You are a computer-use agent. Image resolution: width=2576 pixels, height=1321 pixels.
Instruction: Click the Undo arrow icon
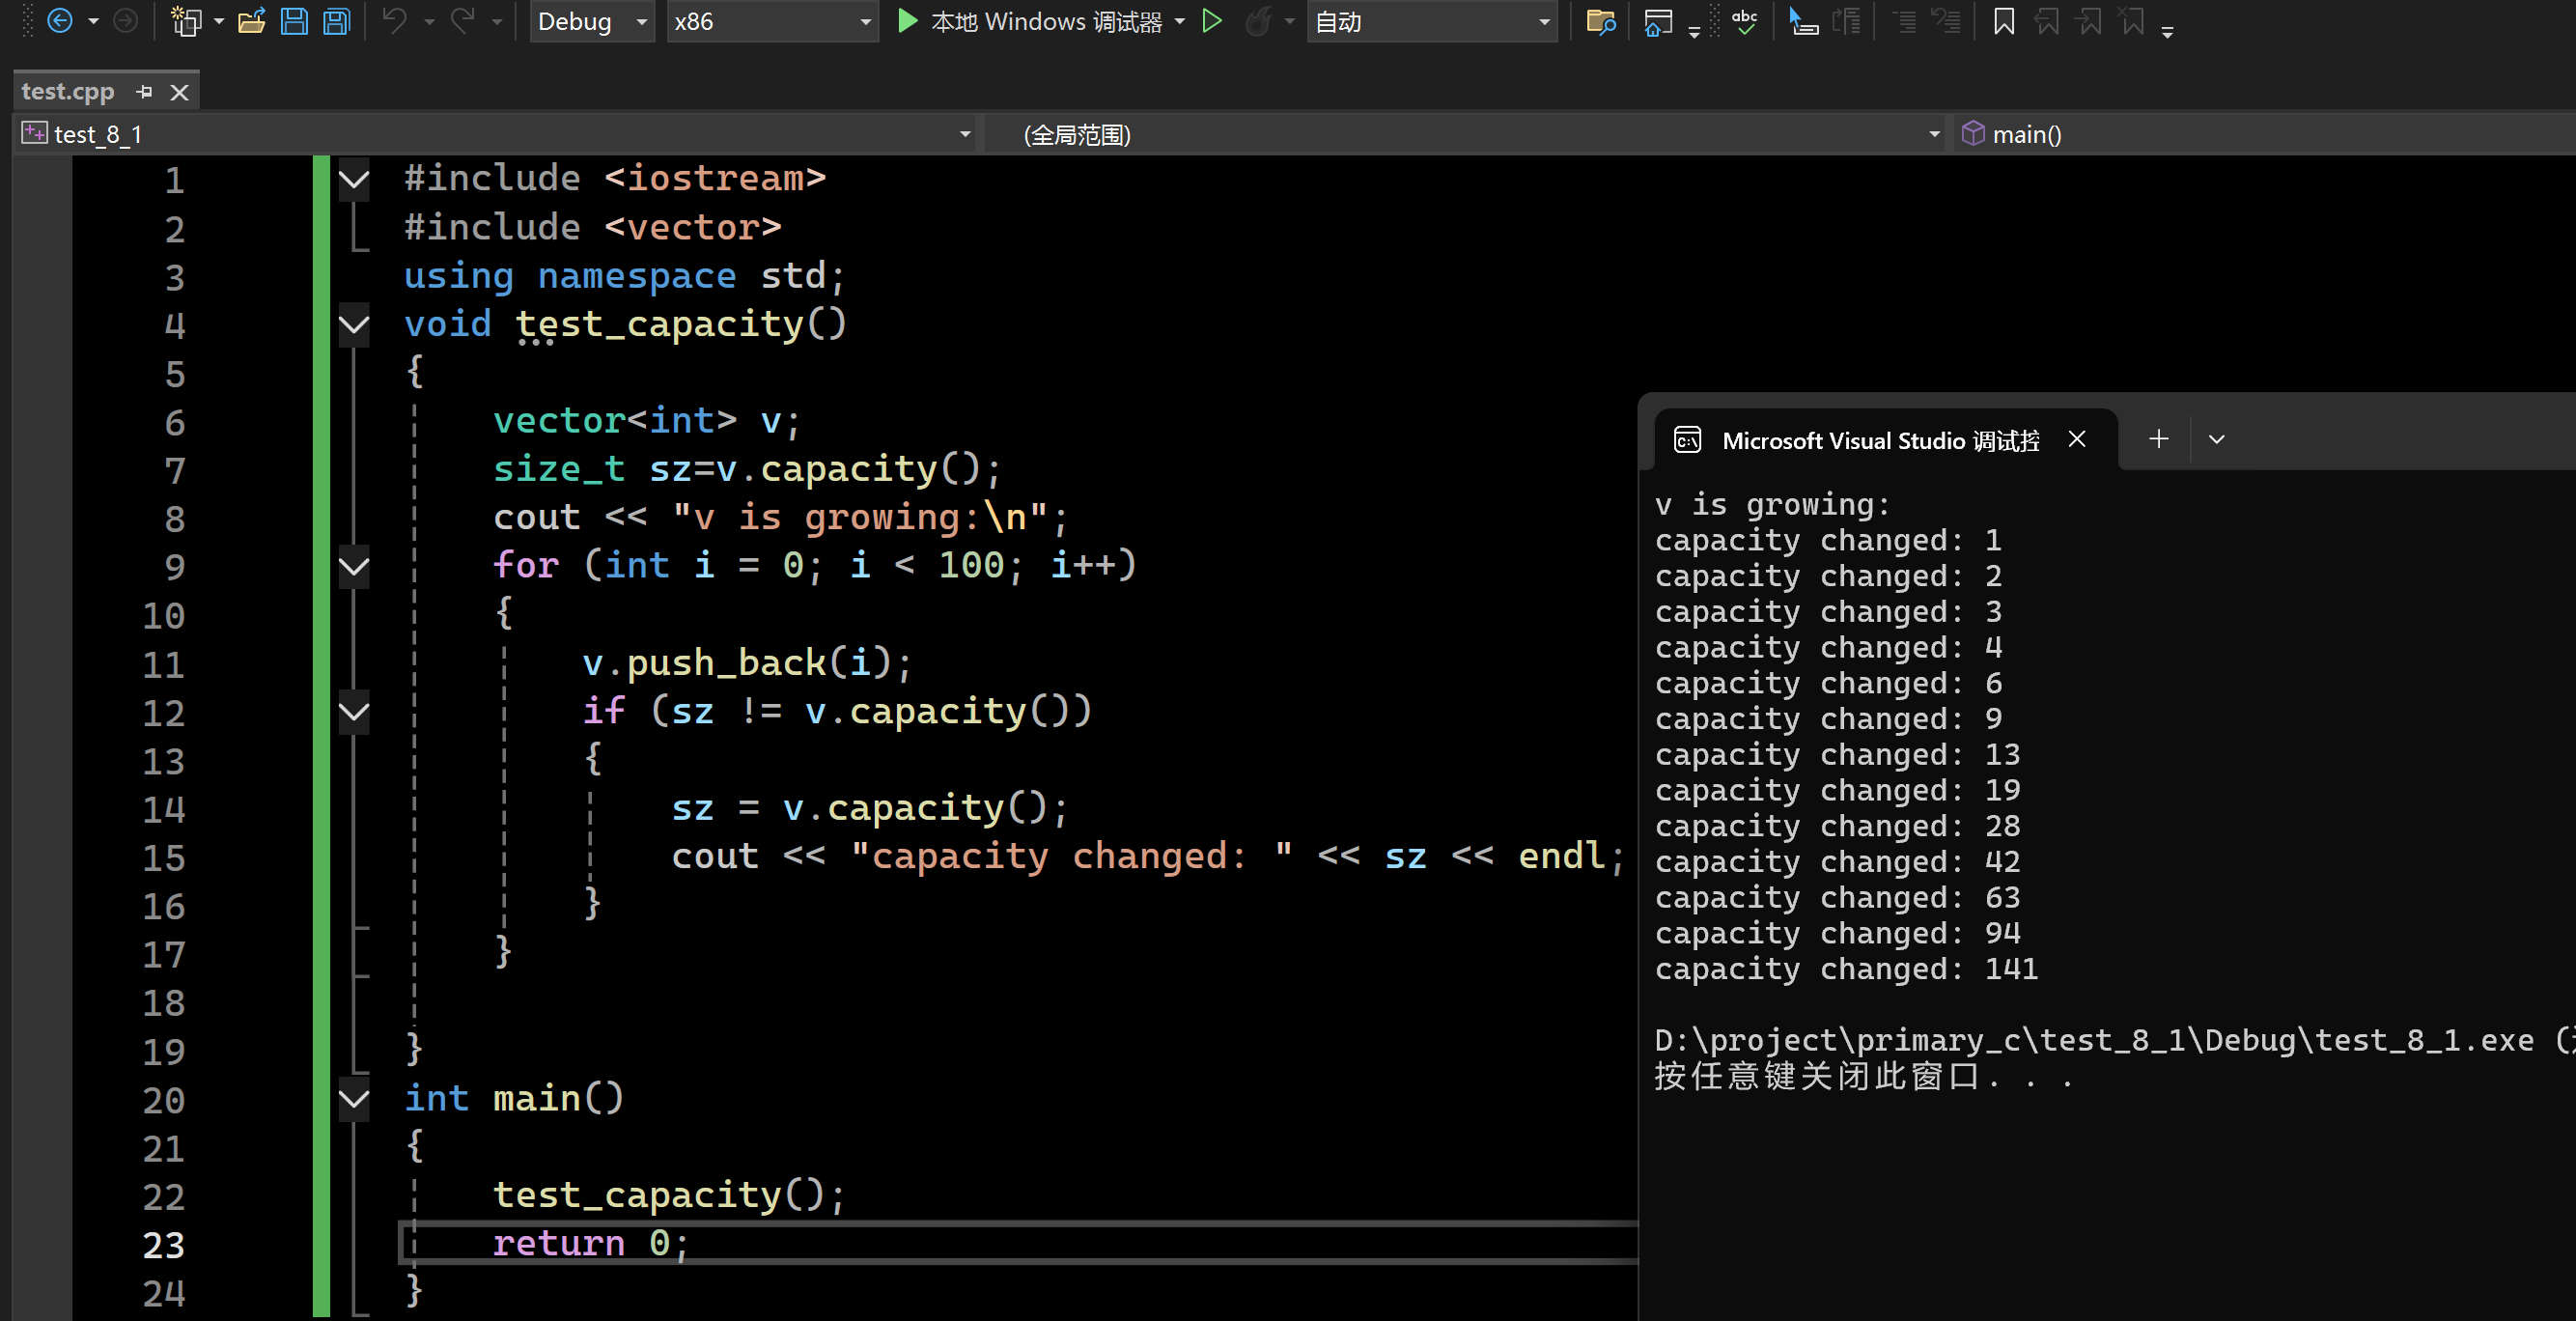[x=395, y=21]
